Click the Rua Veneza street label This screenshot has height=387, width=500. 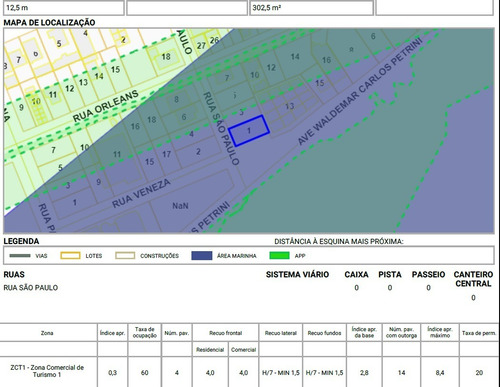pos(141,193)
